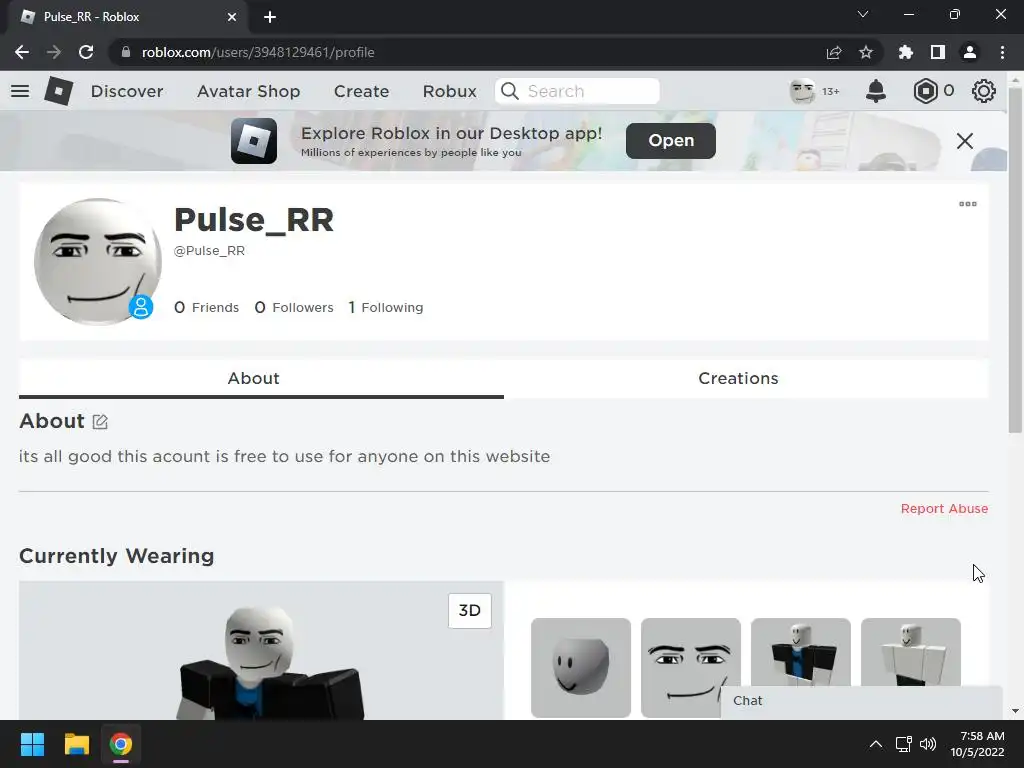View site information lock icon

click(x=126, y=52)
